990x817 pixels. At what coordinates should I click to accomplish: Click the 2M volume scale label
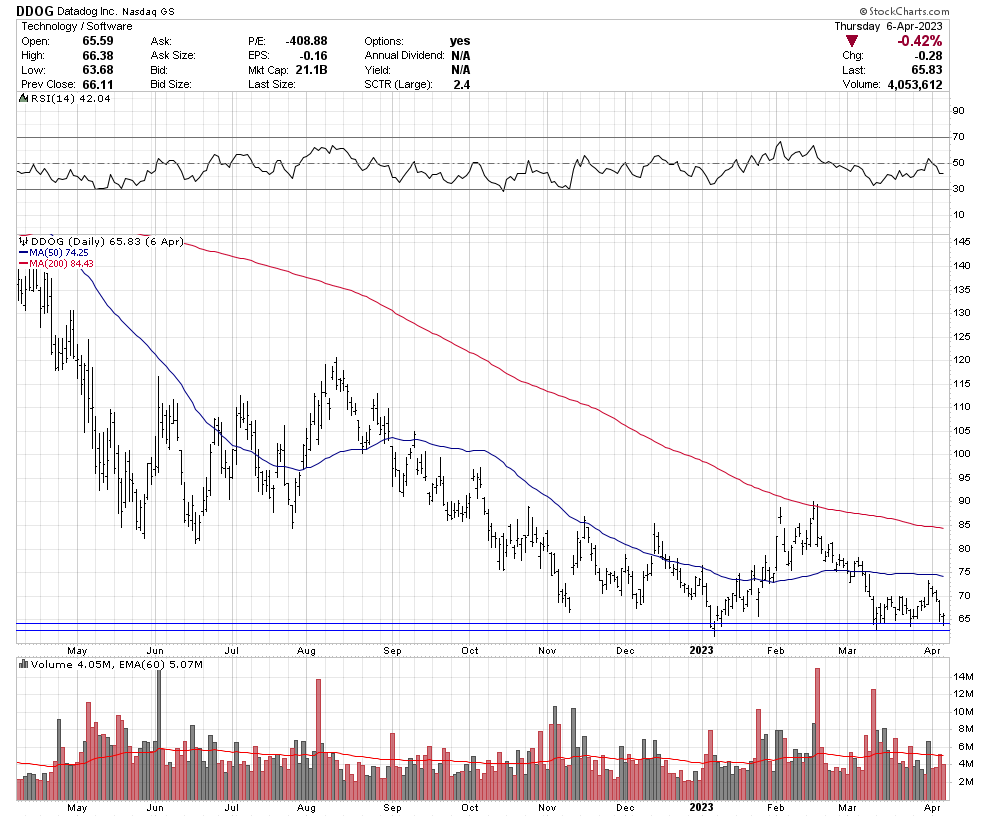966,782
